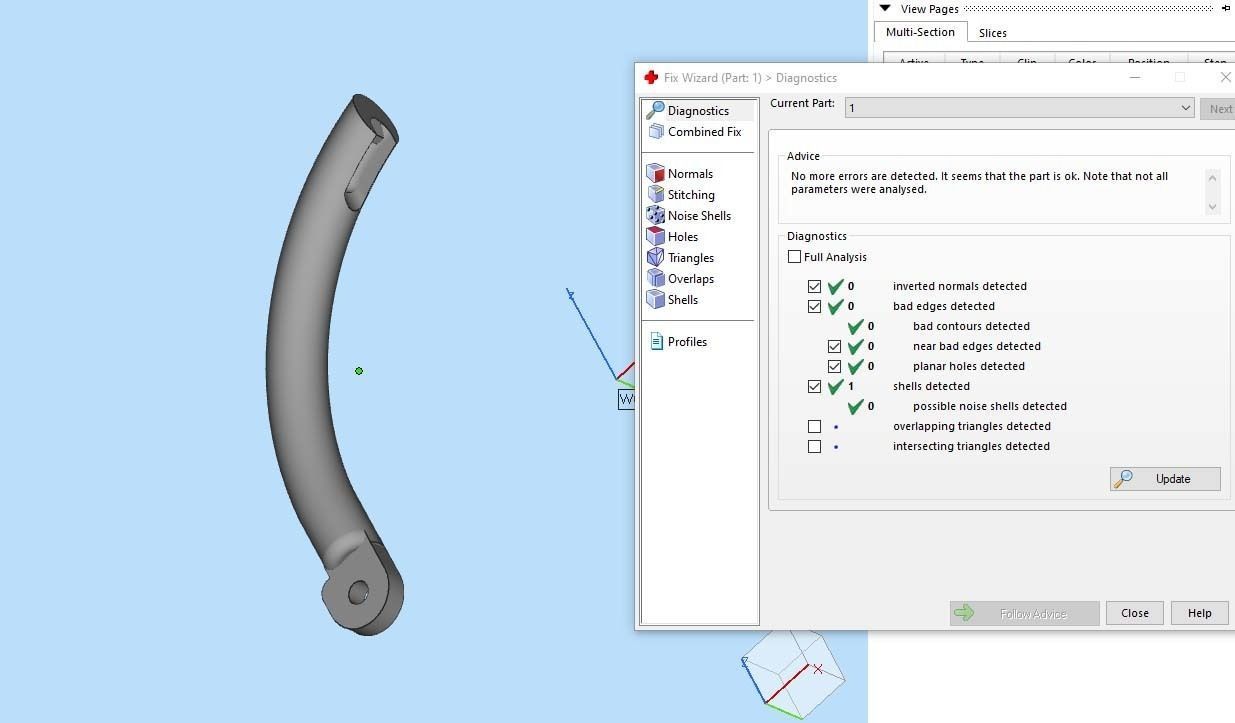The width and height of the screenshot is (1235, 723).
Task: Click the green point marker in viewport
Action: click(359, 371)
